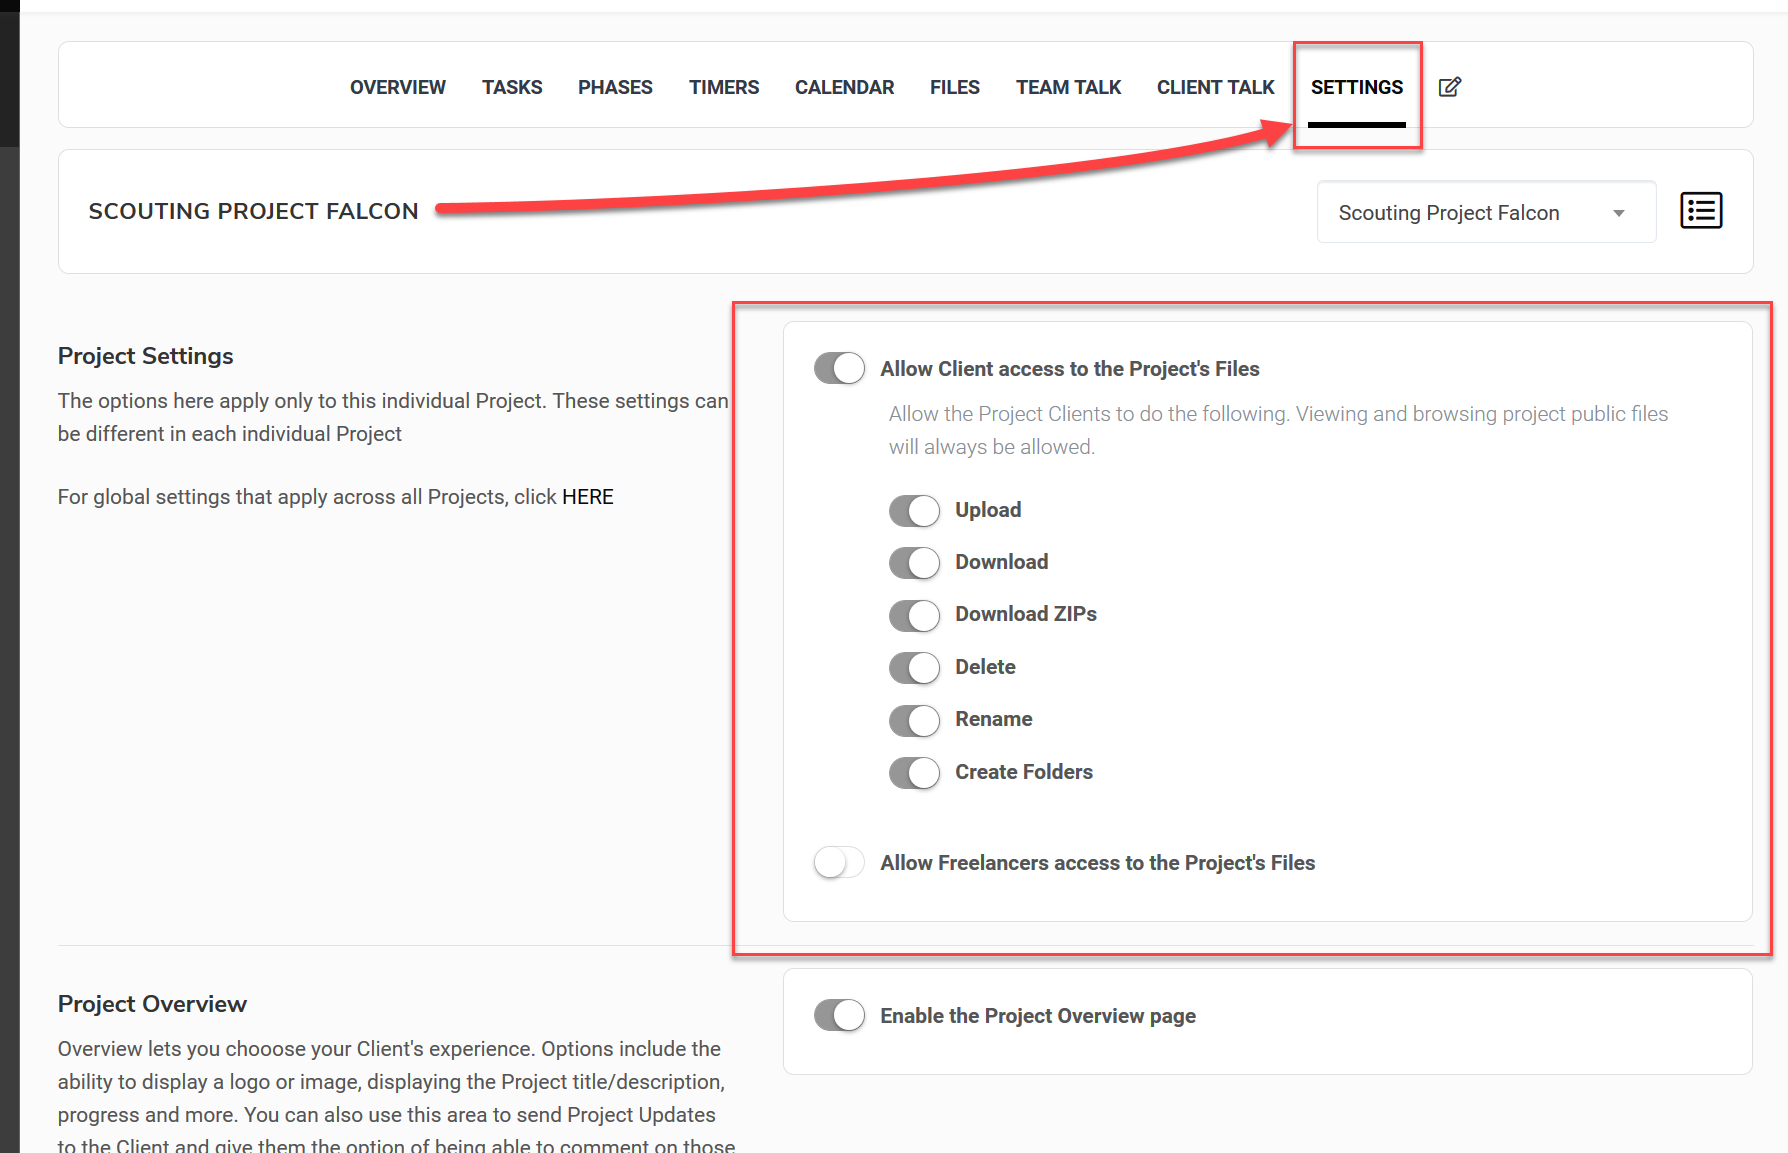Click the HERE global settings link
Image resolution: width=1788 pixels, height=1153 pixels.
pos(588,497)
